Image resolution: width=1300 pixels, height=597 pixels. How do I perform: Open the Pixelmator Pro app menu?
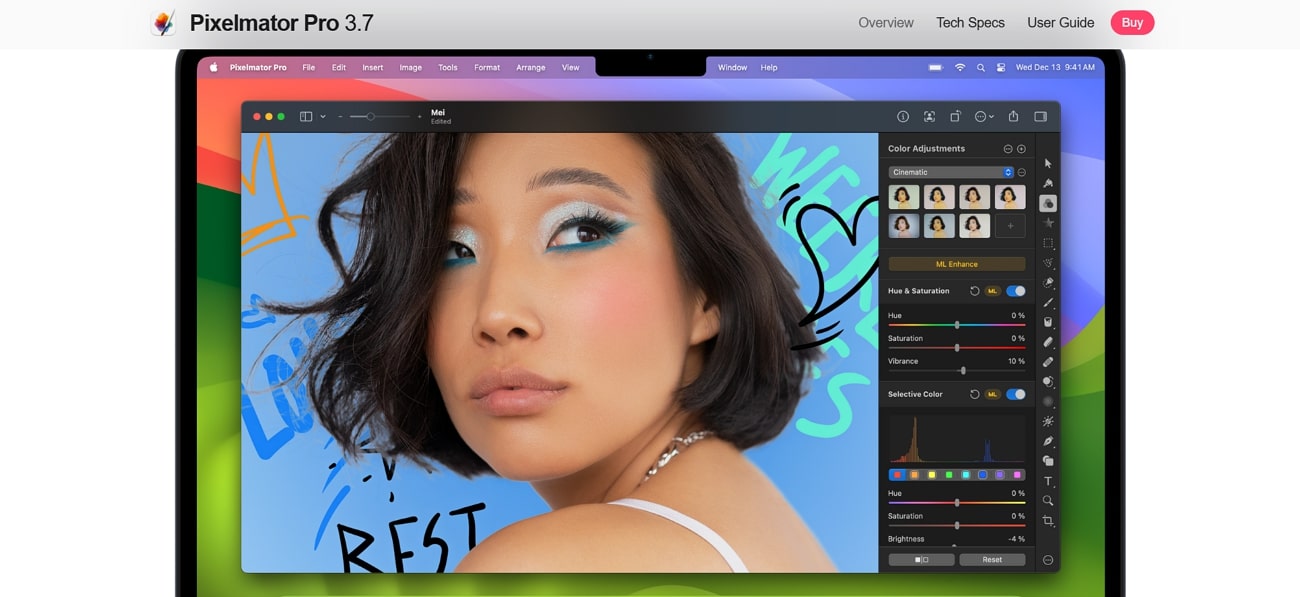258,68
